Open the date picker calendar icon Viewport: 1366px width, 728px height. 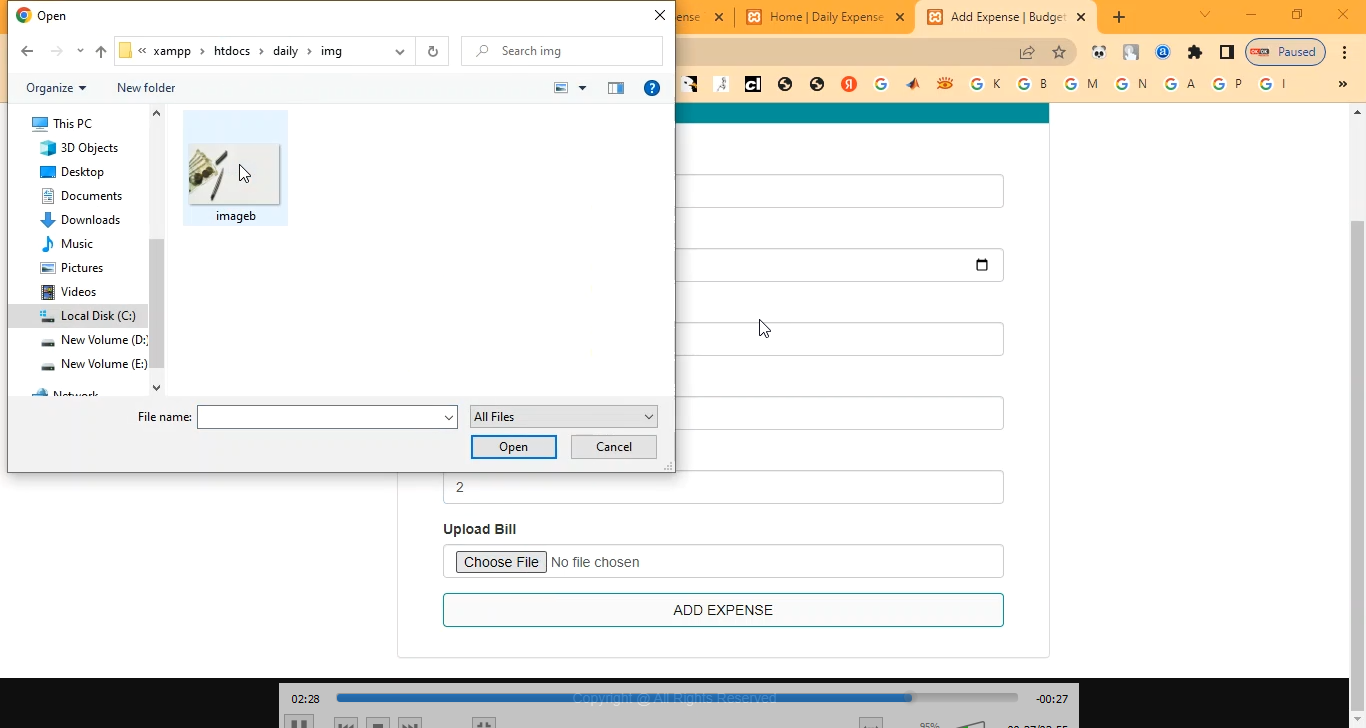981,265
